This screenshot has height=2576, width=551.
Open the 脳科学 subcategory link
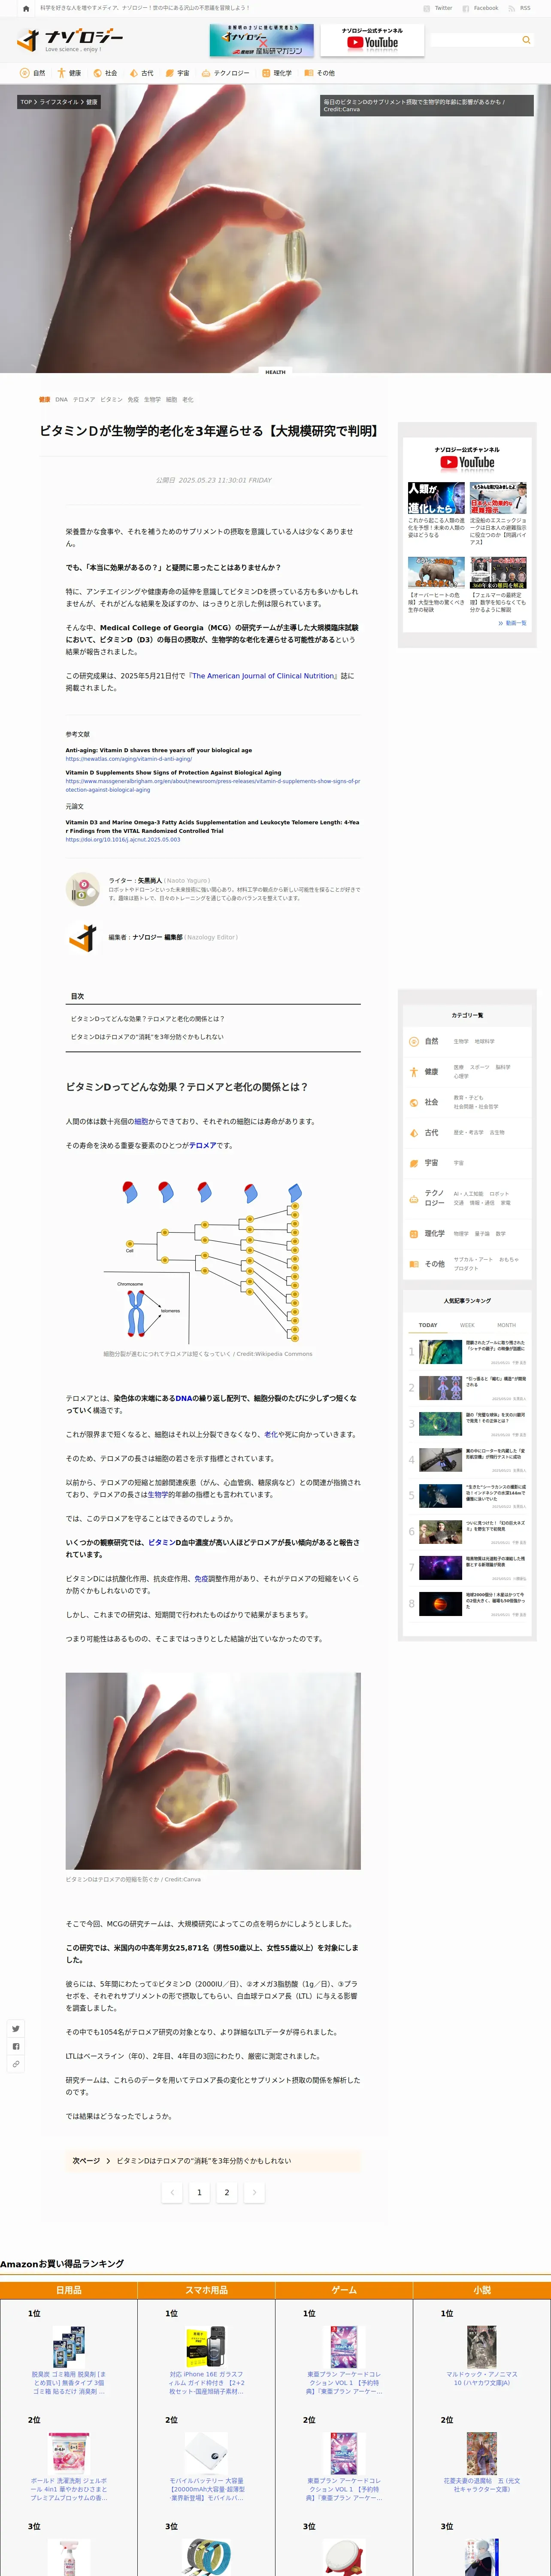pyautogui.click(x=503, y=1067)
